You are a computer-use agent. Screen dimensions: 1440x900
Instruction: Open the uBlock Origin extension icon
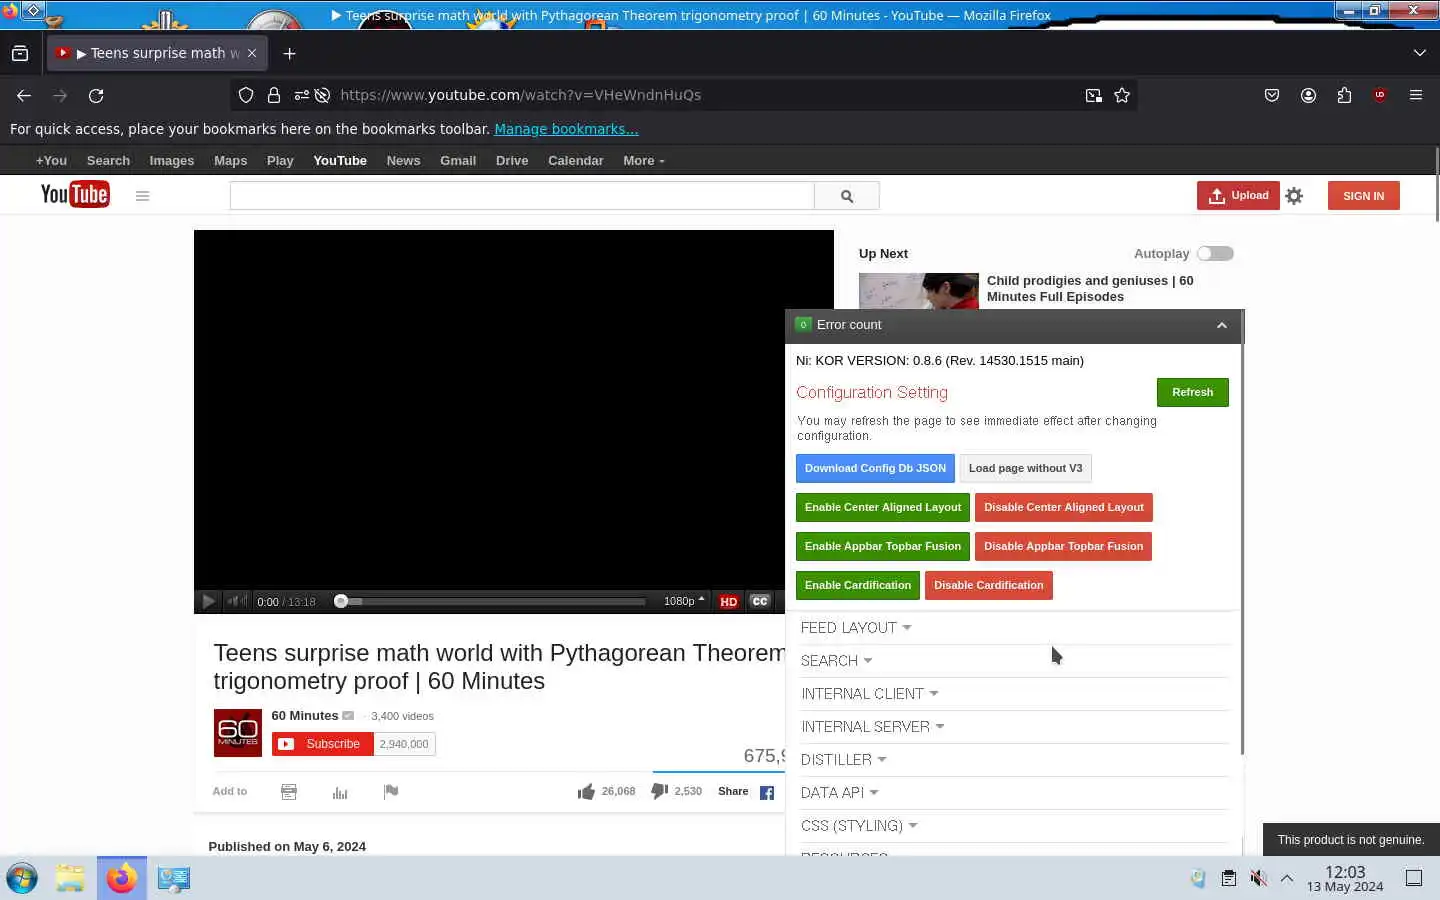[1380, 95]
